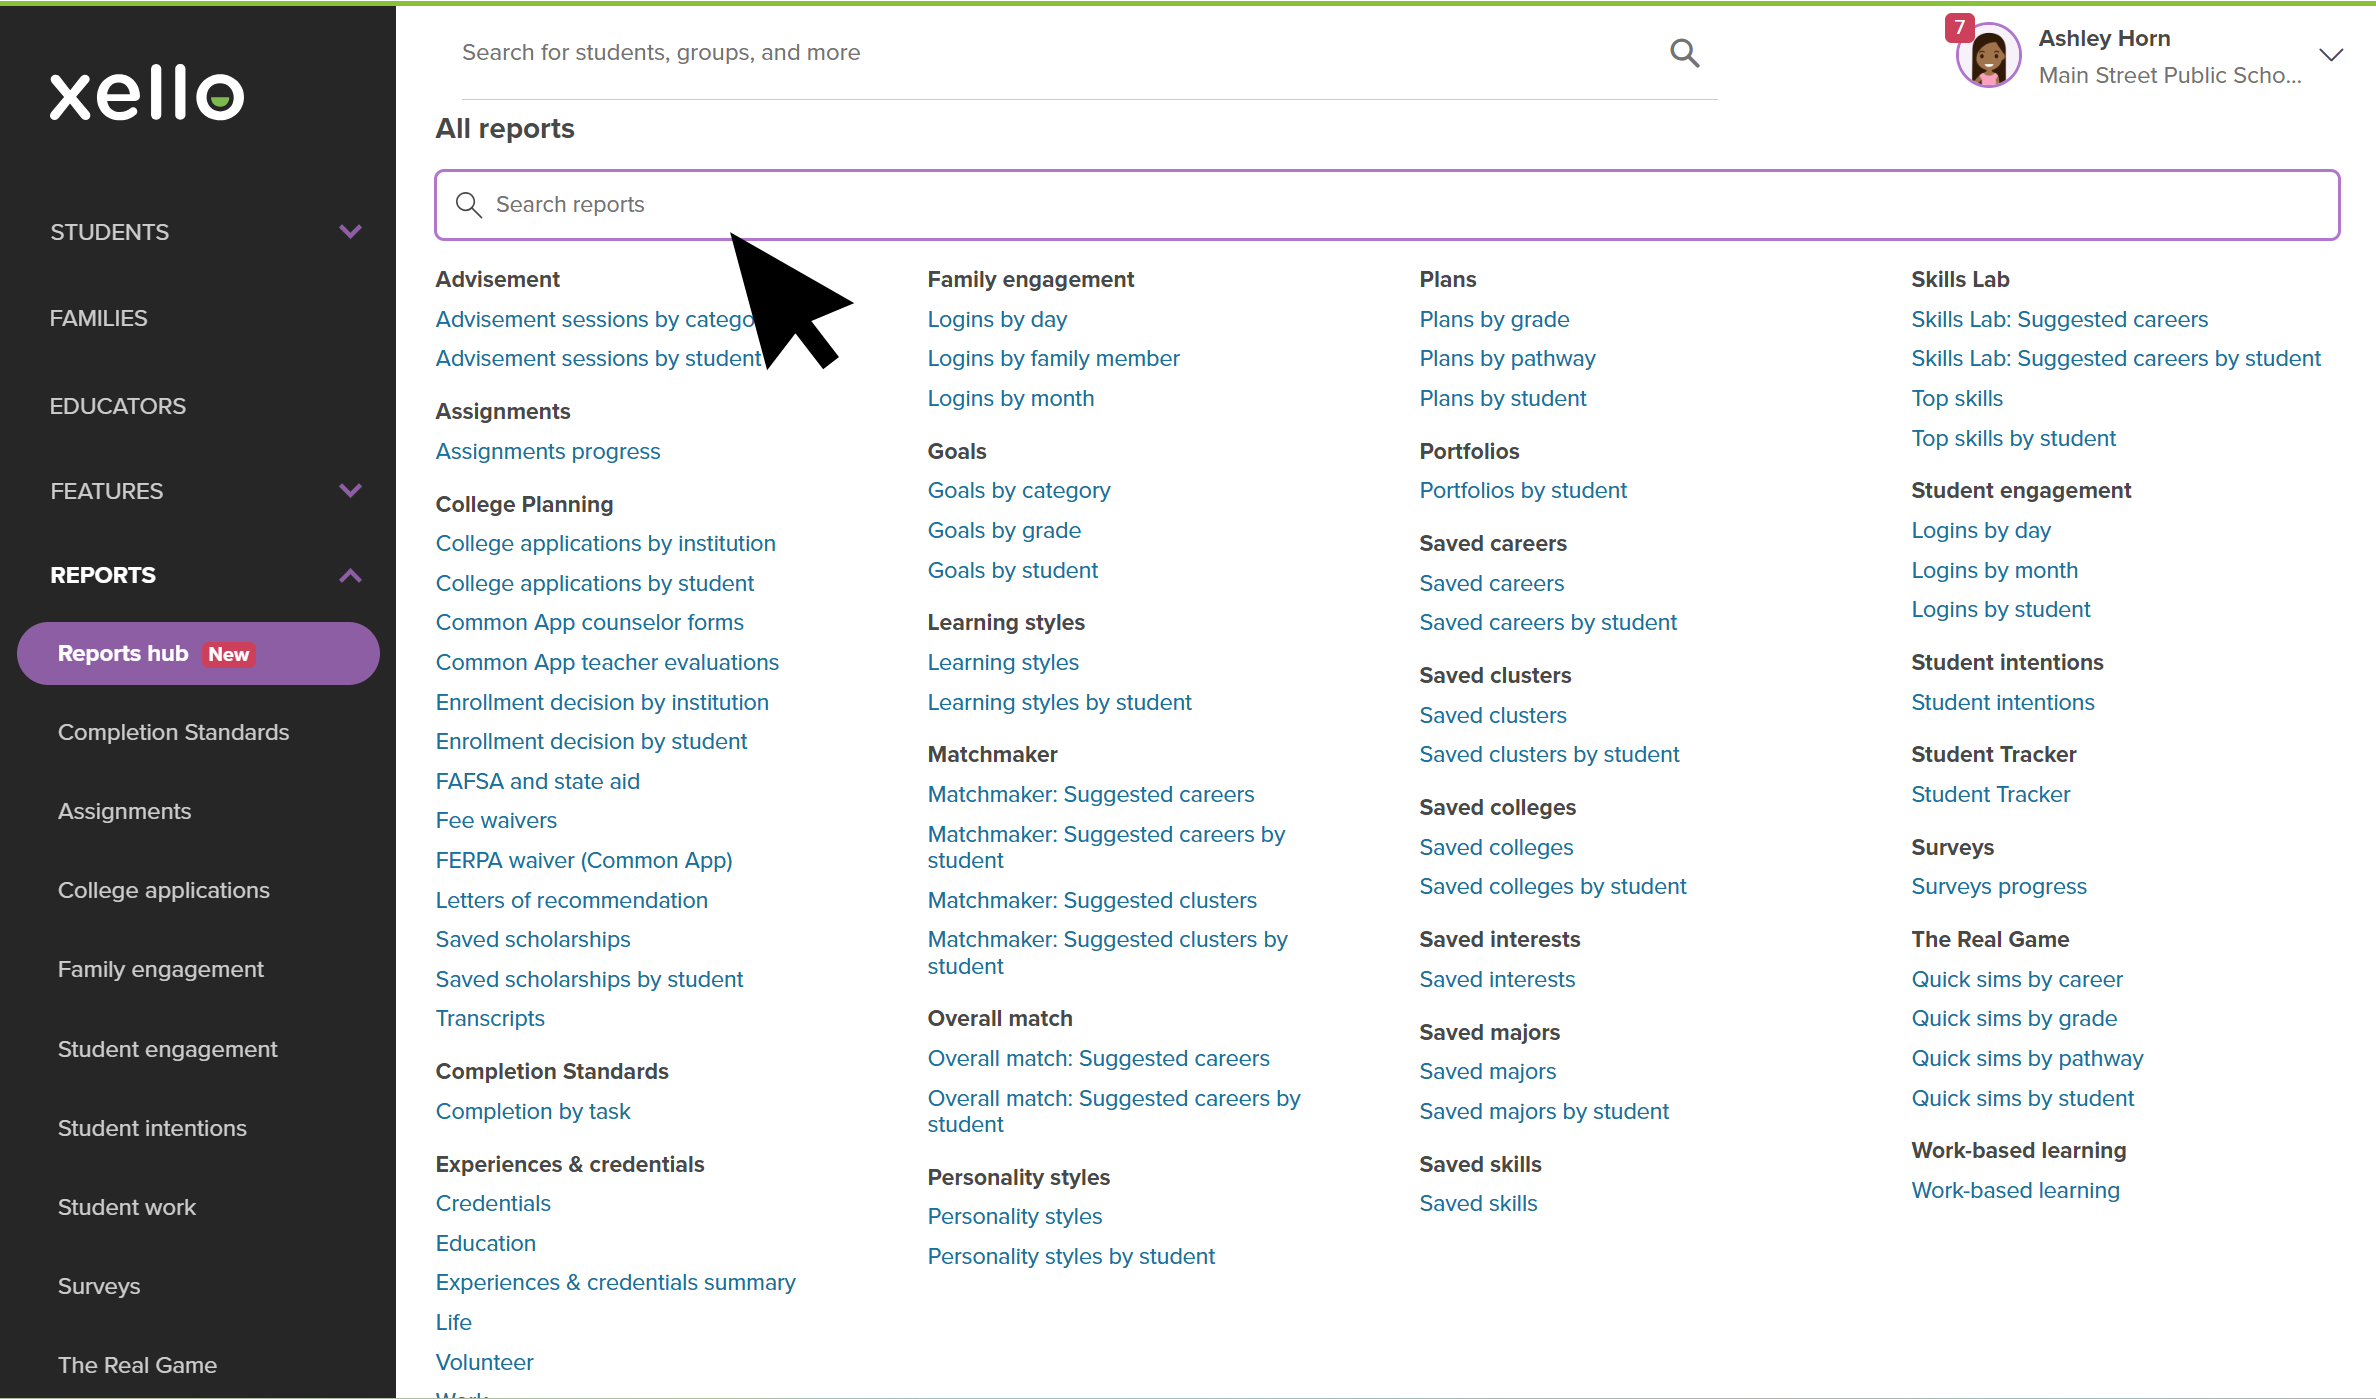Collapse the Reports menu chevron

pos(350,575)
